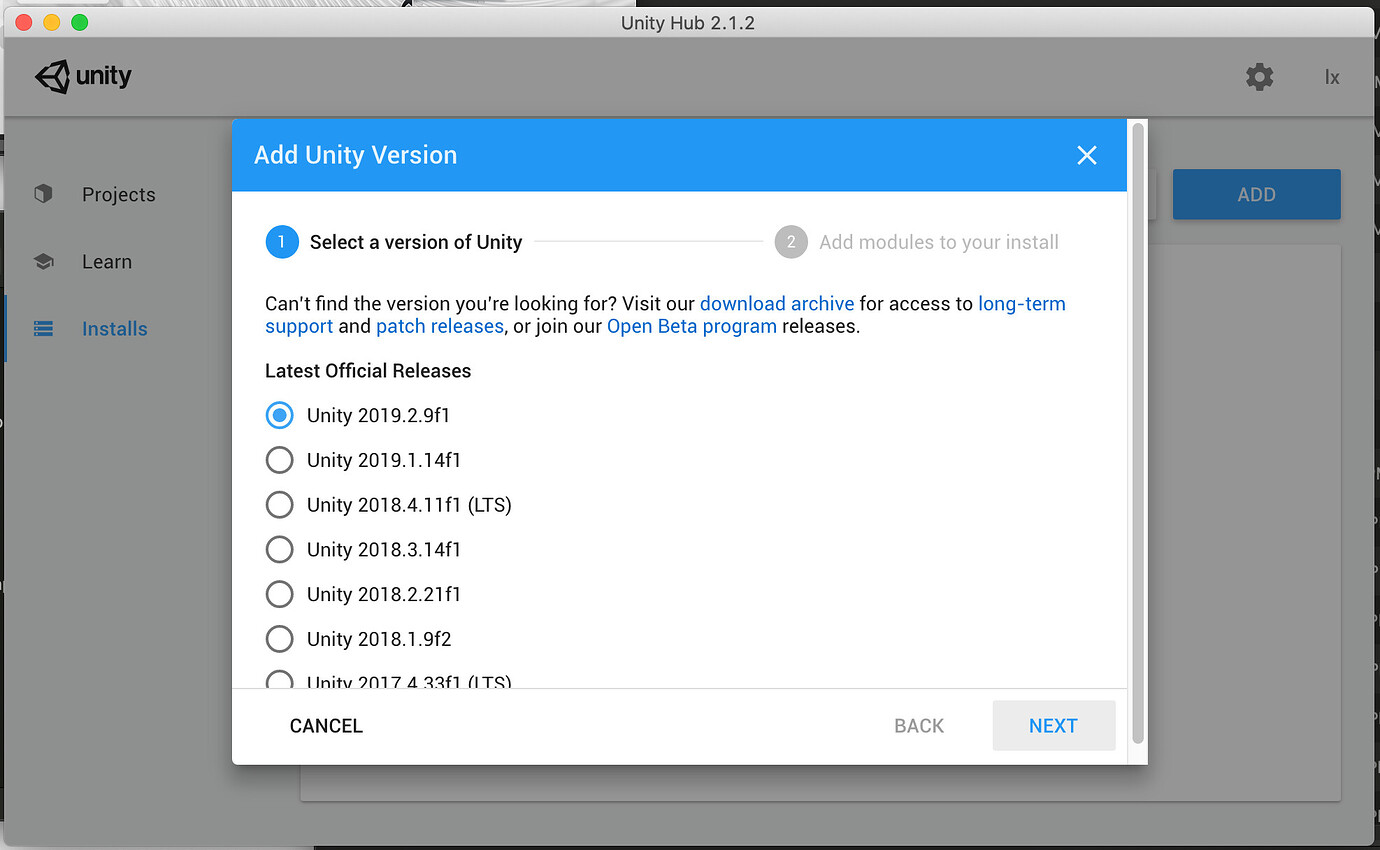Click the Projects cube icon in the sidebar
Image resolution: width=1380 pixels, height=850 pixels.
click(43, 194)
